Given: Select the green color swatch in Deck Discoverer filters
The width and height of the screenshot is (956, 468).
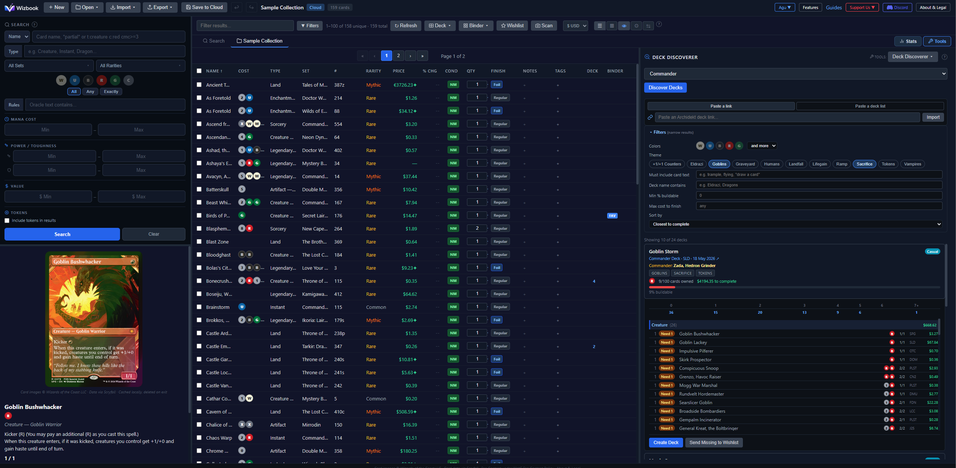Looking at the screenshot, I should [739, 146].
